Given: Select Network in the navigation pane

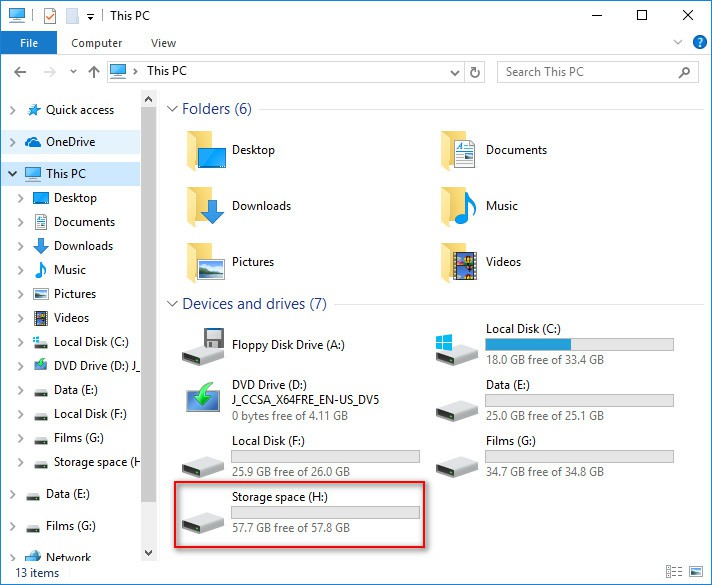Looking at the screenshot, I should pyautogui.click(x=68, y=556).
